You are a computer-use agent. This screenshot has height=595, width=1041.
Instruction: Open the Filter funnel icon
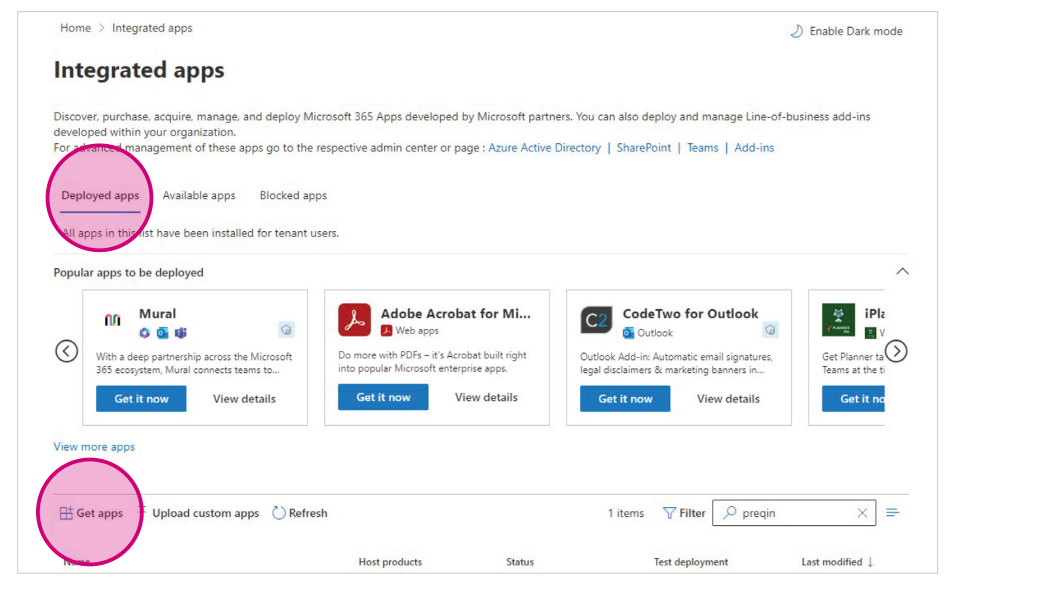[668, 512]
